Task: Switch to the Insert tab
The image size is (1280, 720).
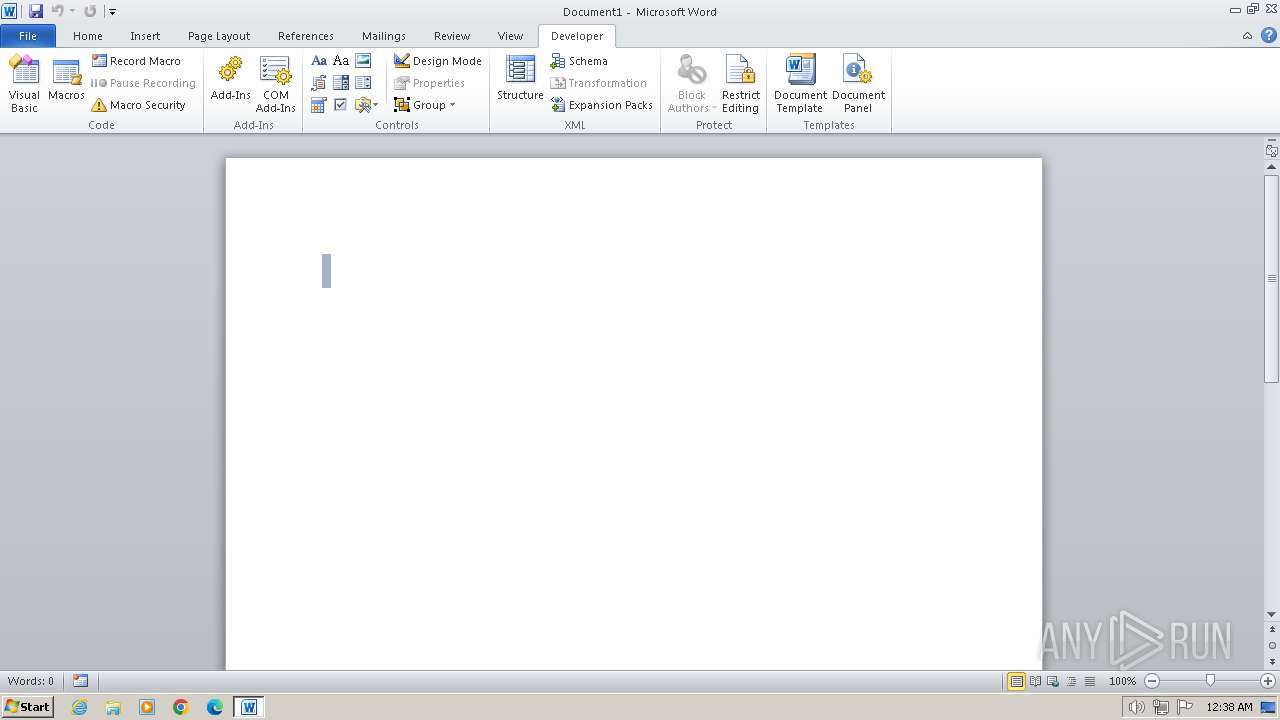Action: 145,36
